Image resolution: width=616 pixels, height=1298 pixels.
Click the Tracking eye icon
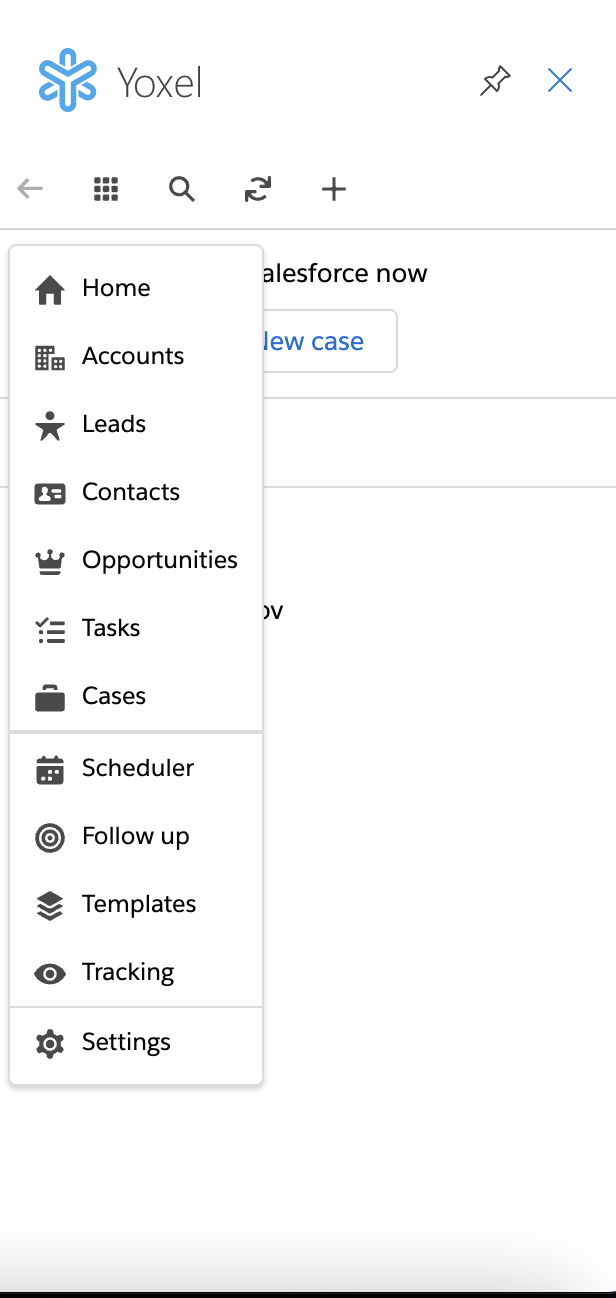pyautogui.click(x=50, y=973)
